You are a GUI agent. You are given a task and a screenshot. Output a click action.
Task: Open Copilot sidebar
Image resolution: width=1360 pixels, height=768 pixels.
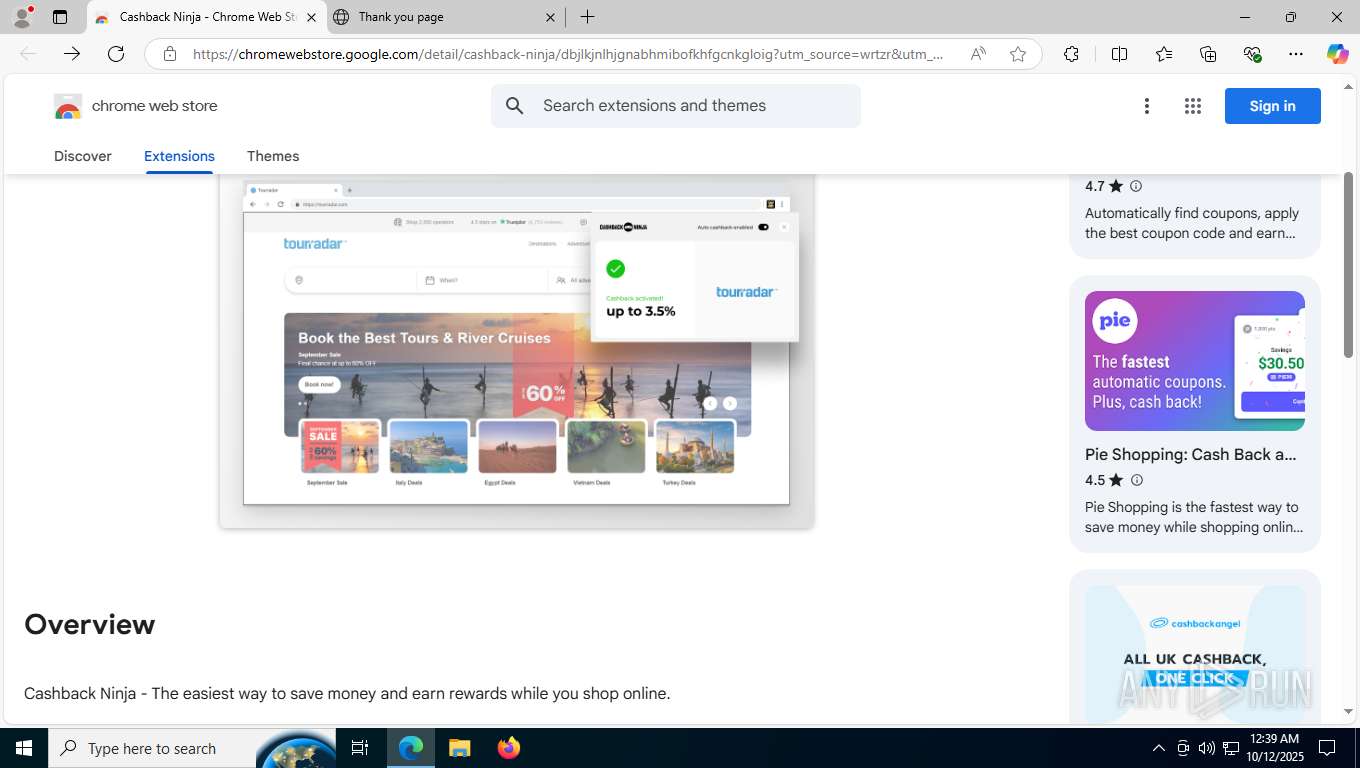[1338, 54]
